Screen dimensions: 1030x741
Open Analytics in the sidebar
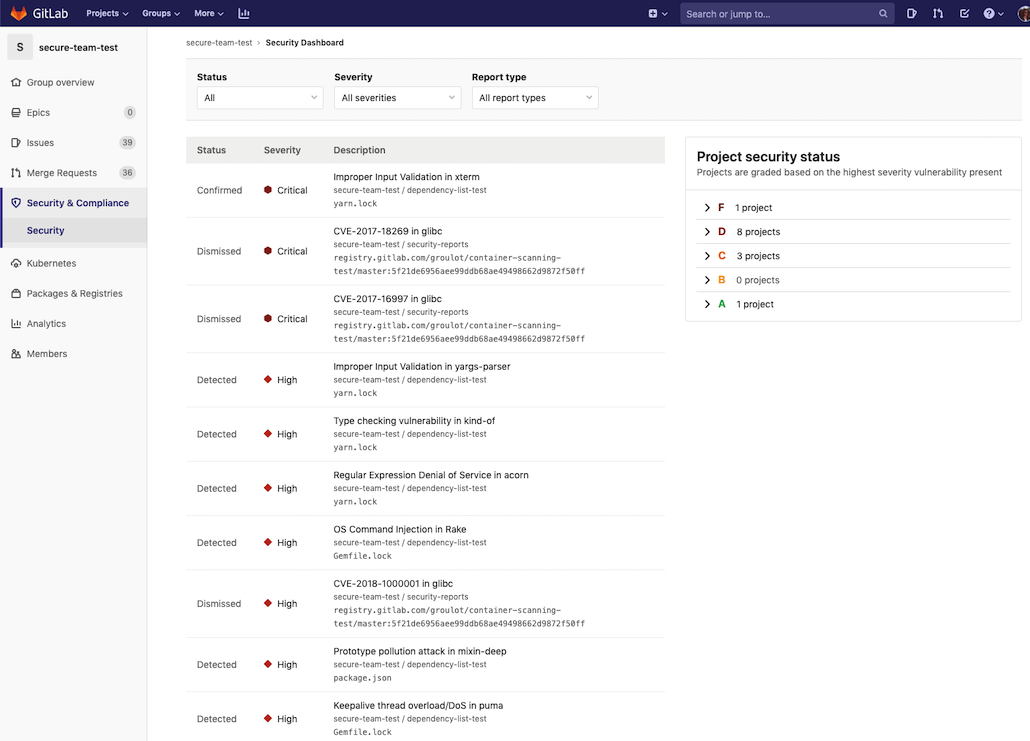click(45, 323)
